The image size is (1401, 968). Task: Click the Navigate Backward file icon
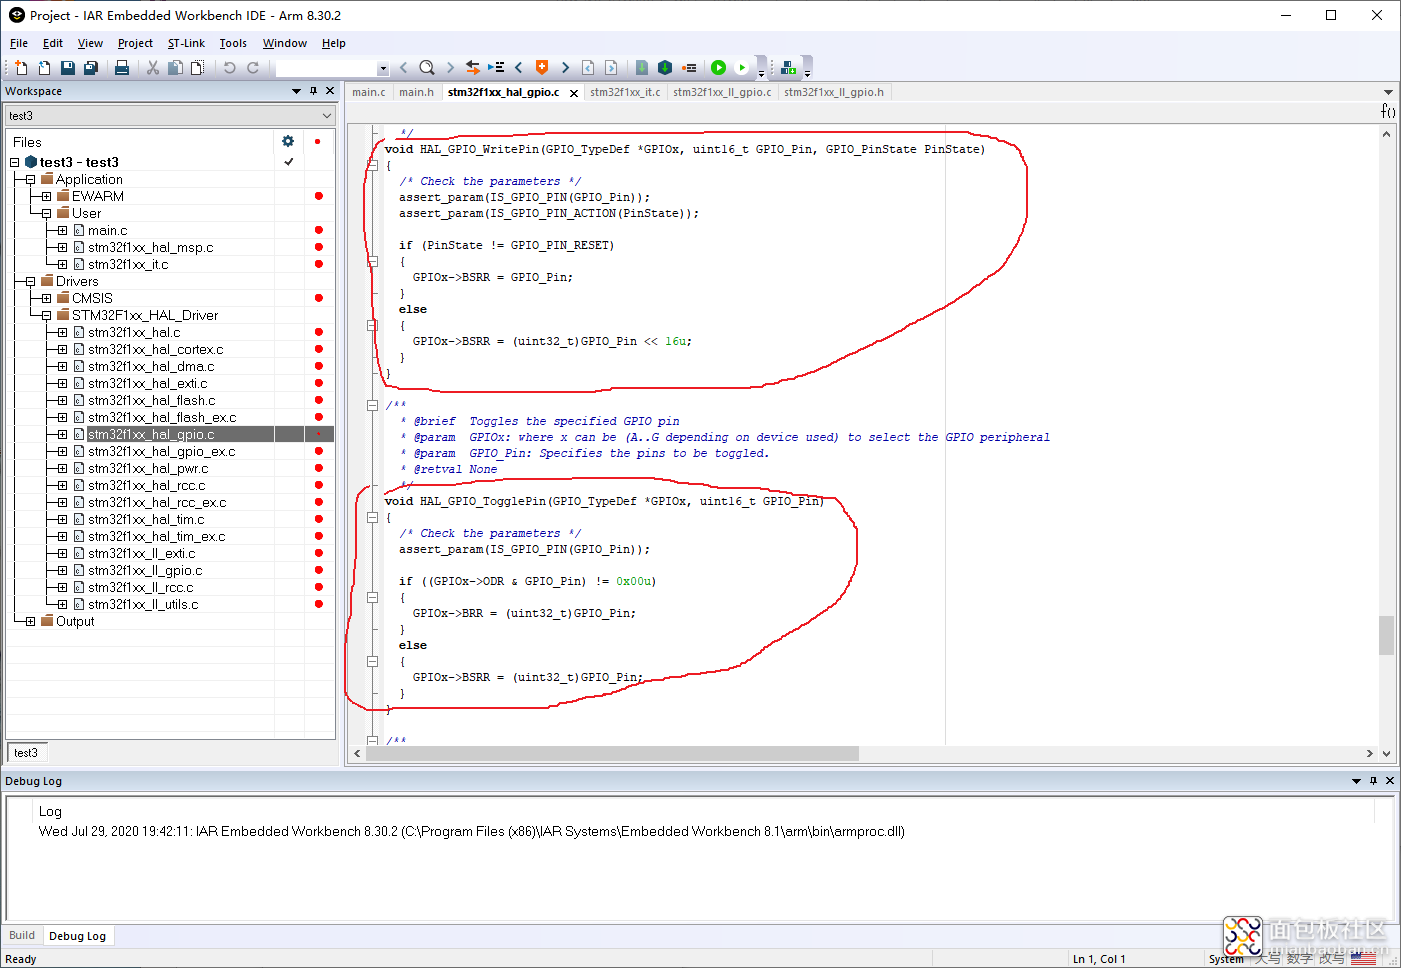click(588, 67)
